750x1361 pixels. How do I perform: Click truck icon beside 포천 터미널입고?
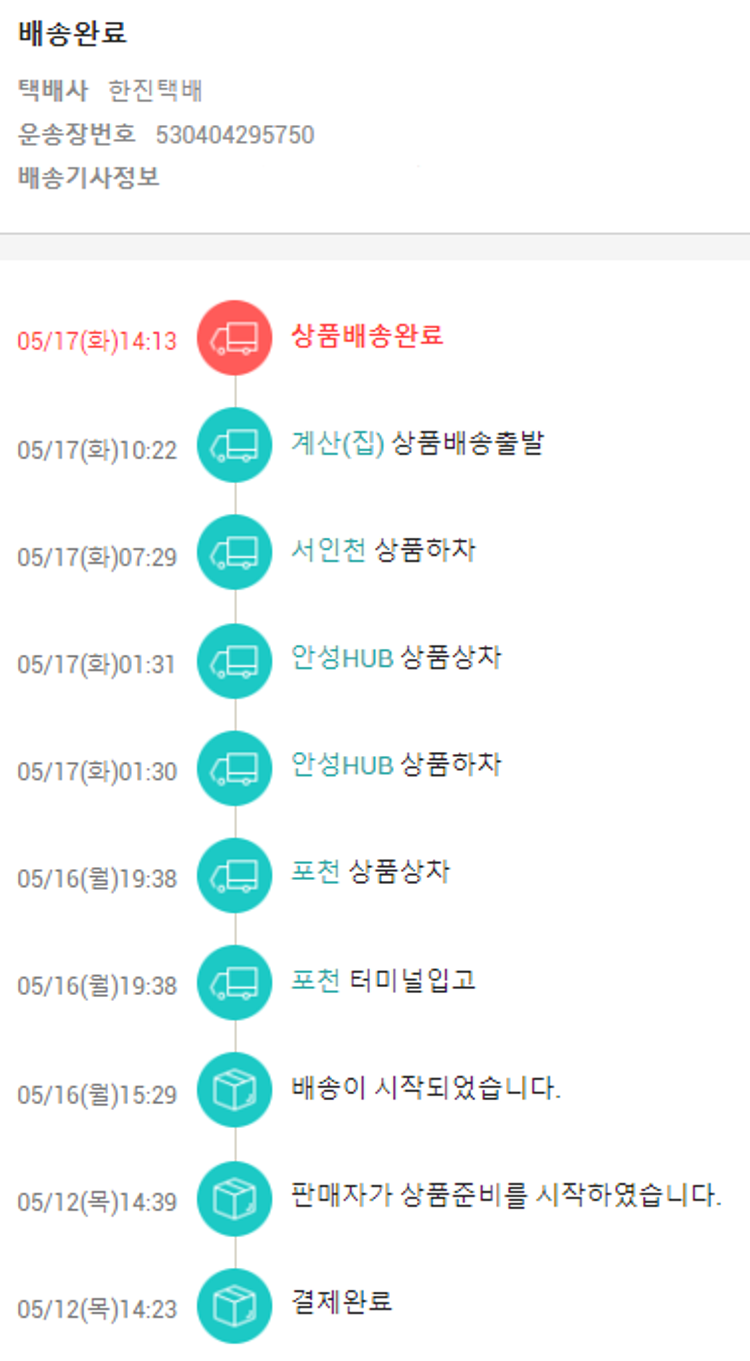click(x=235, y=981)
